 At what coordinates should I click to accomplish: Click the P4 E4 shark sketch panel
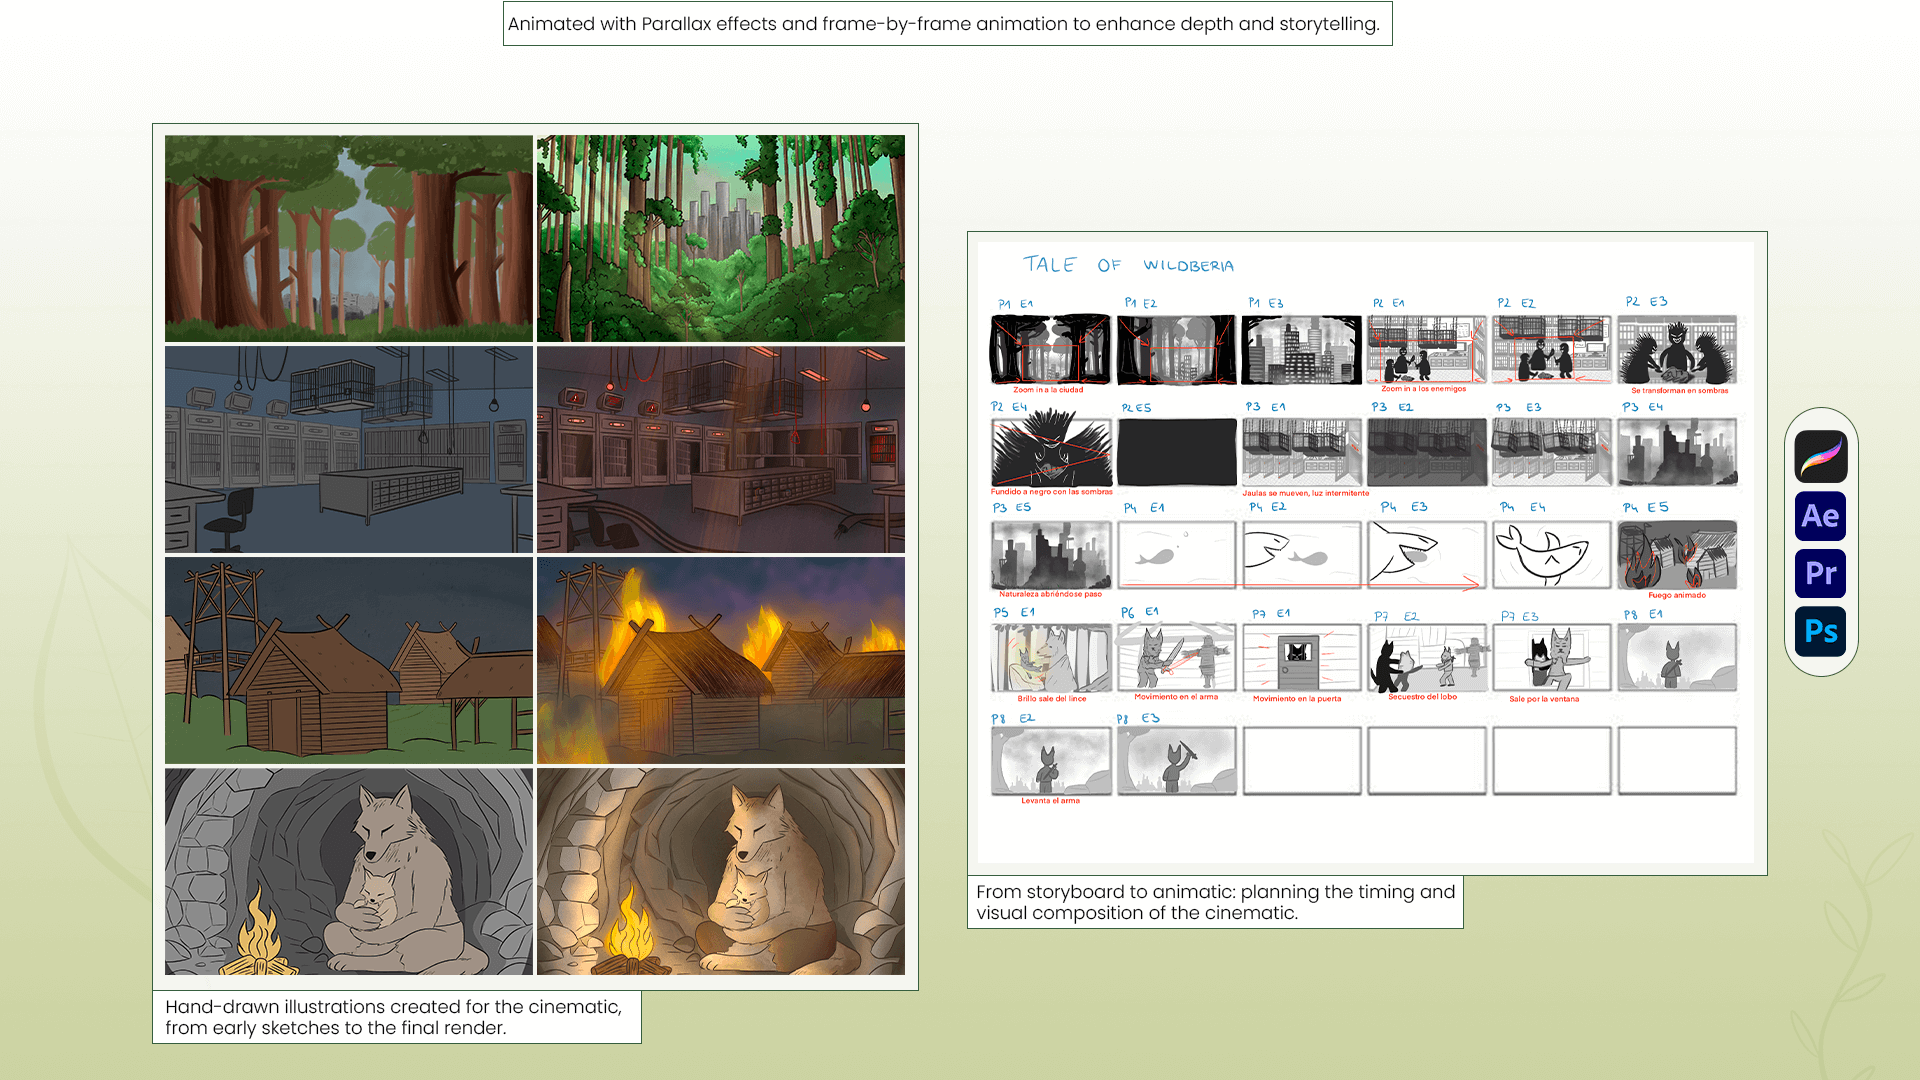tap(1551, 555)
